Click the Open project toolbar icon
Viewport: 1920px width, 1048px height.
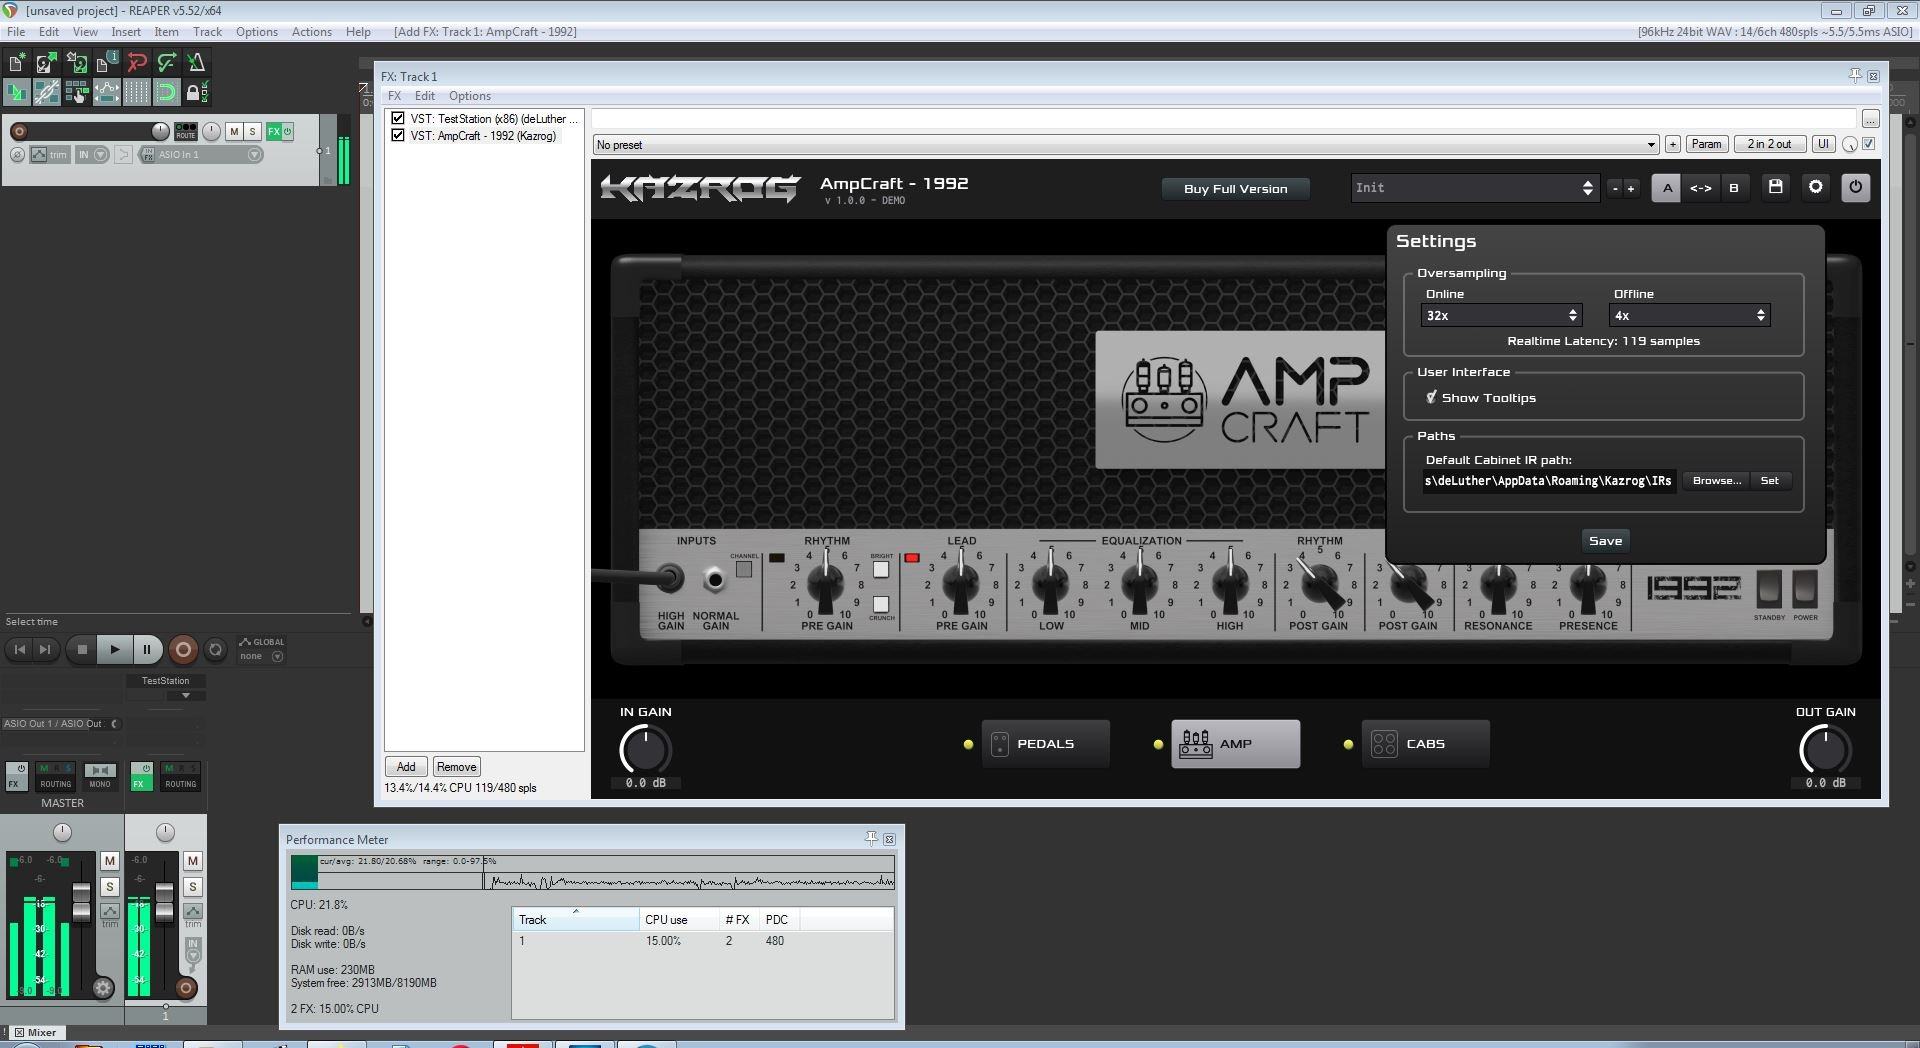tap(46, 62)
